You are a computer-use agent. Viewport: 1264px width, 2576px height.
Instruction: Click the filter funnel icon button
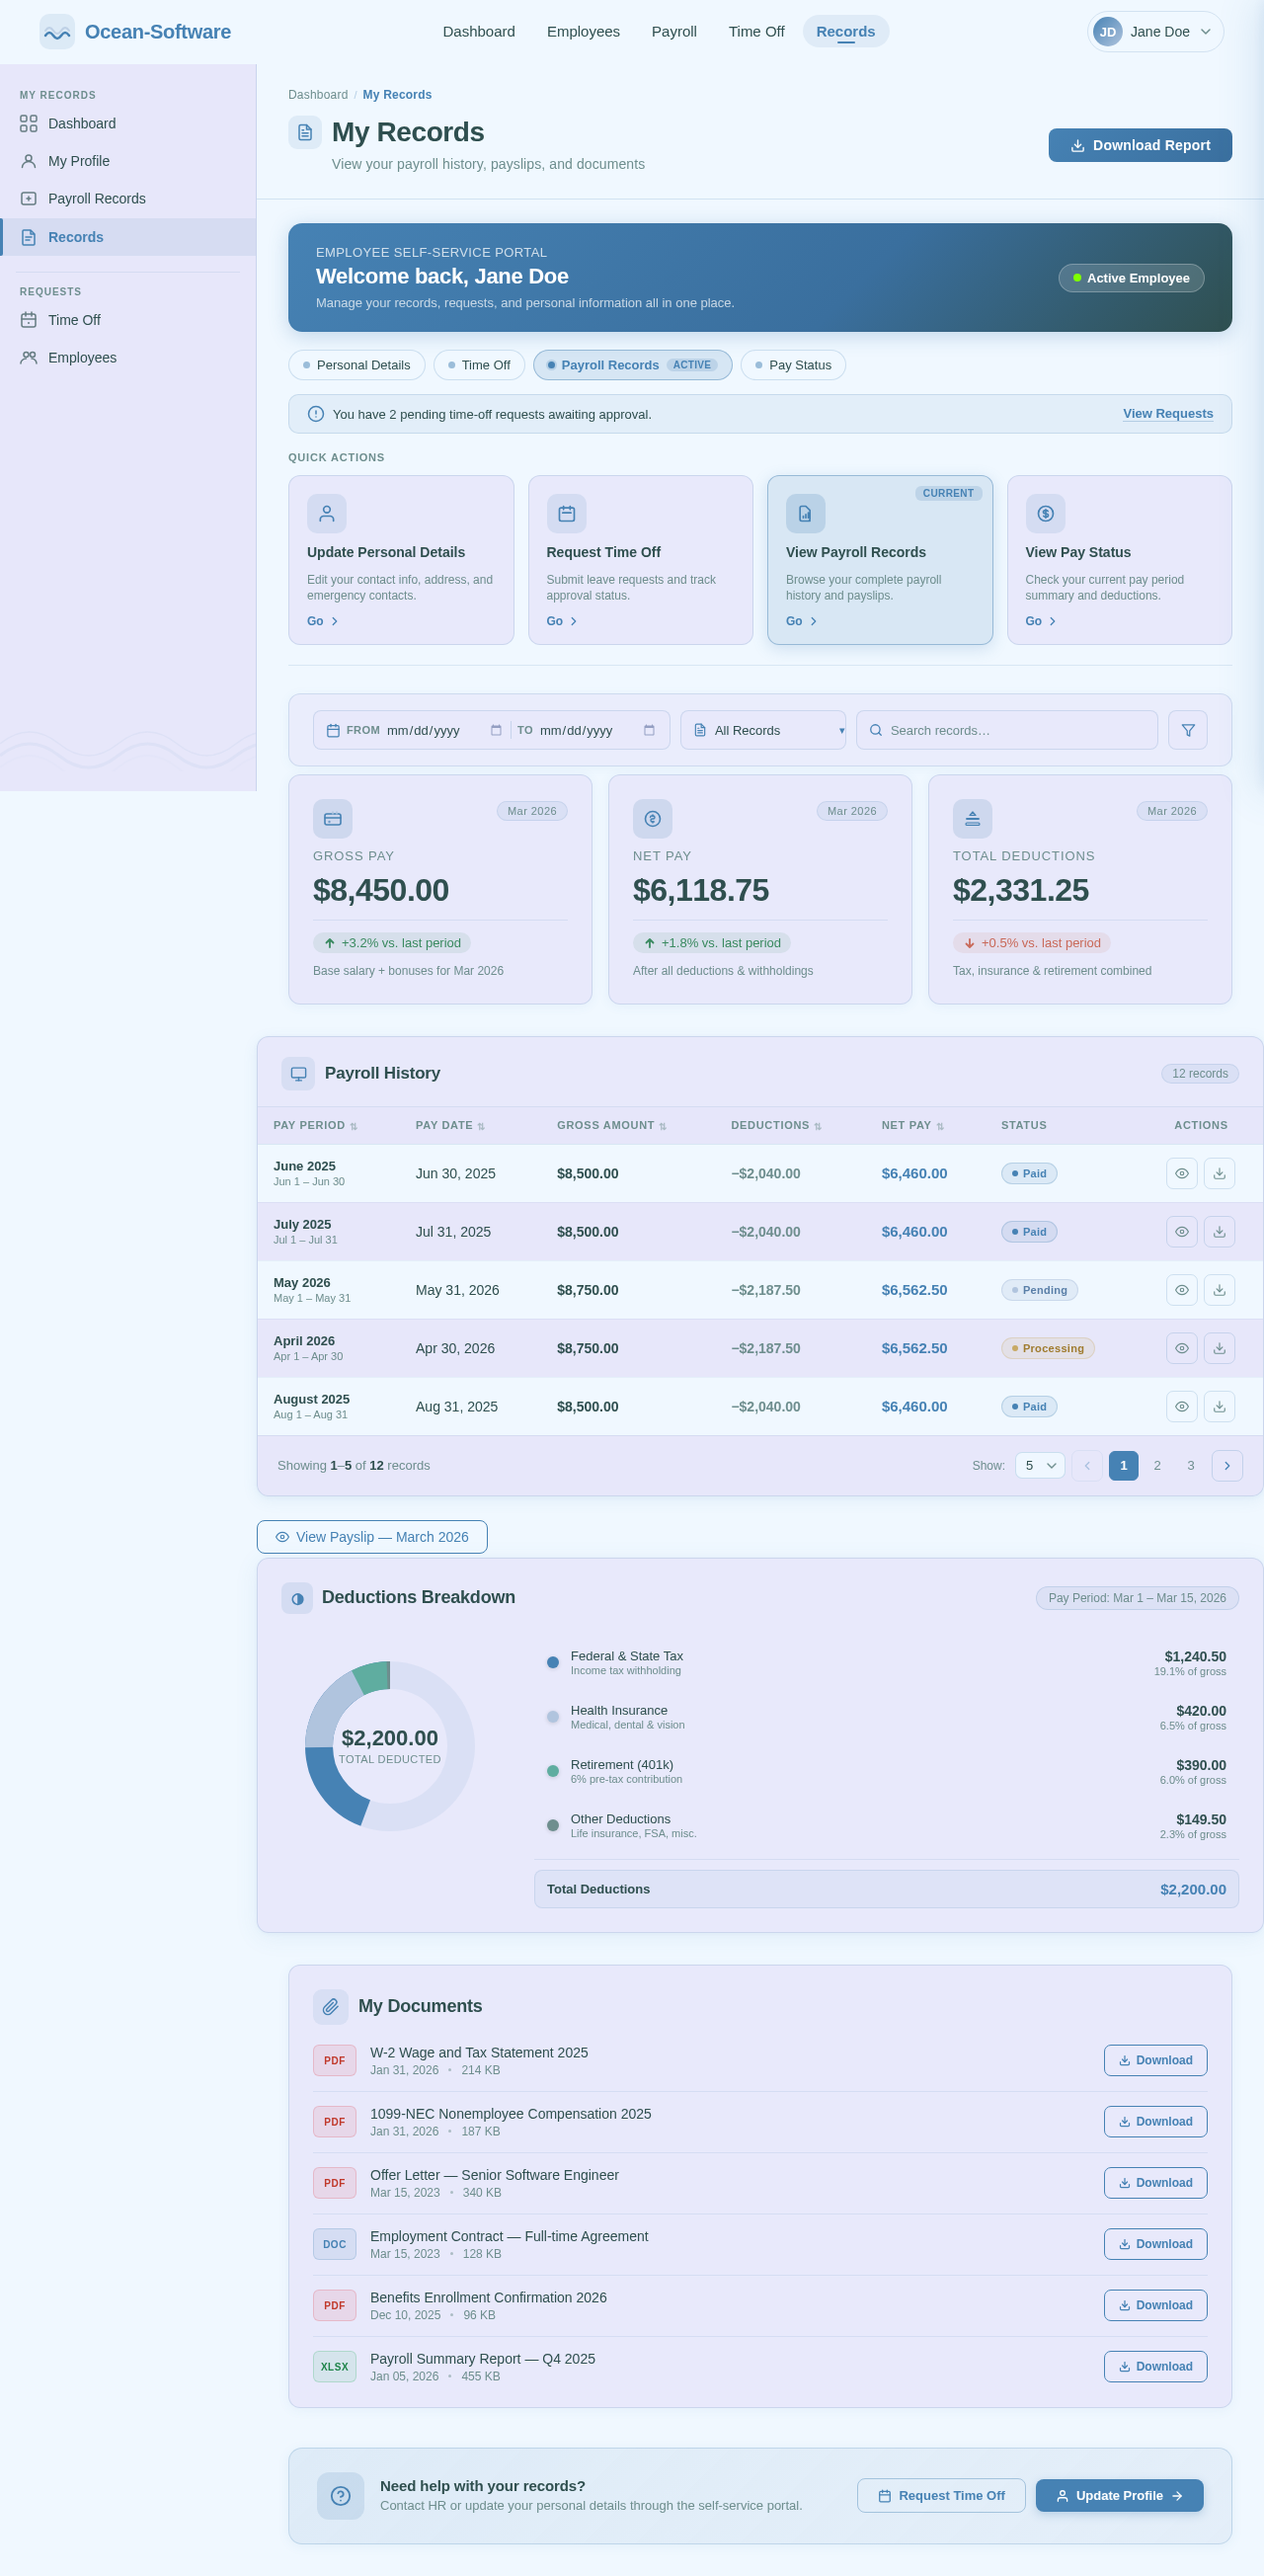[x=1187, y=730]
